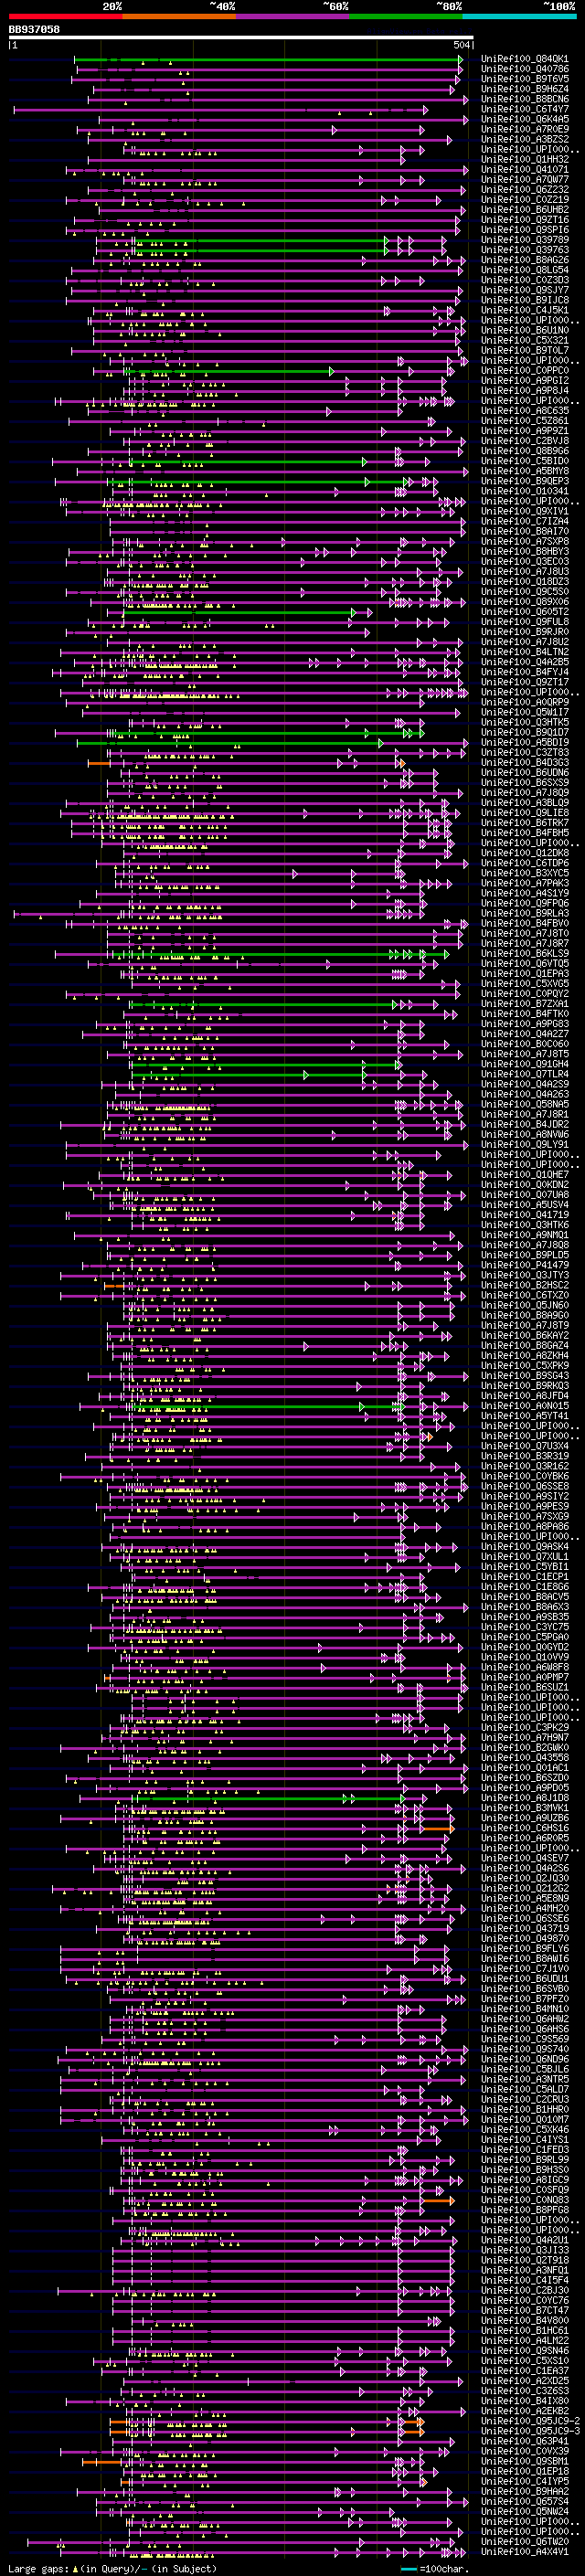Click UniRef100_C5Z861 hit

click(524, 421)
